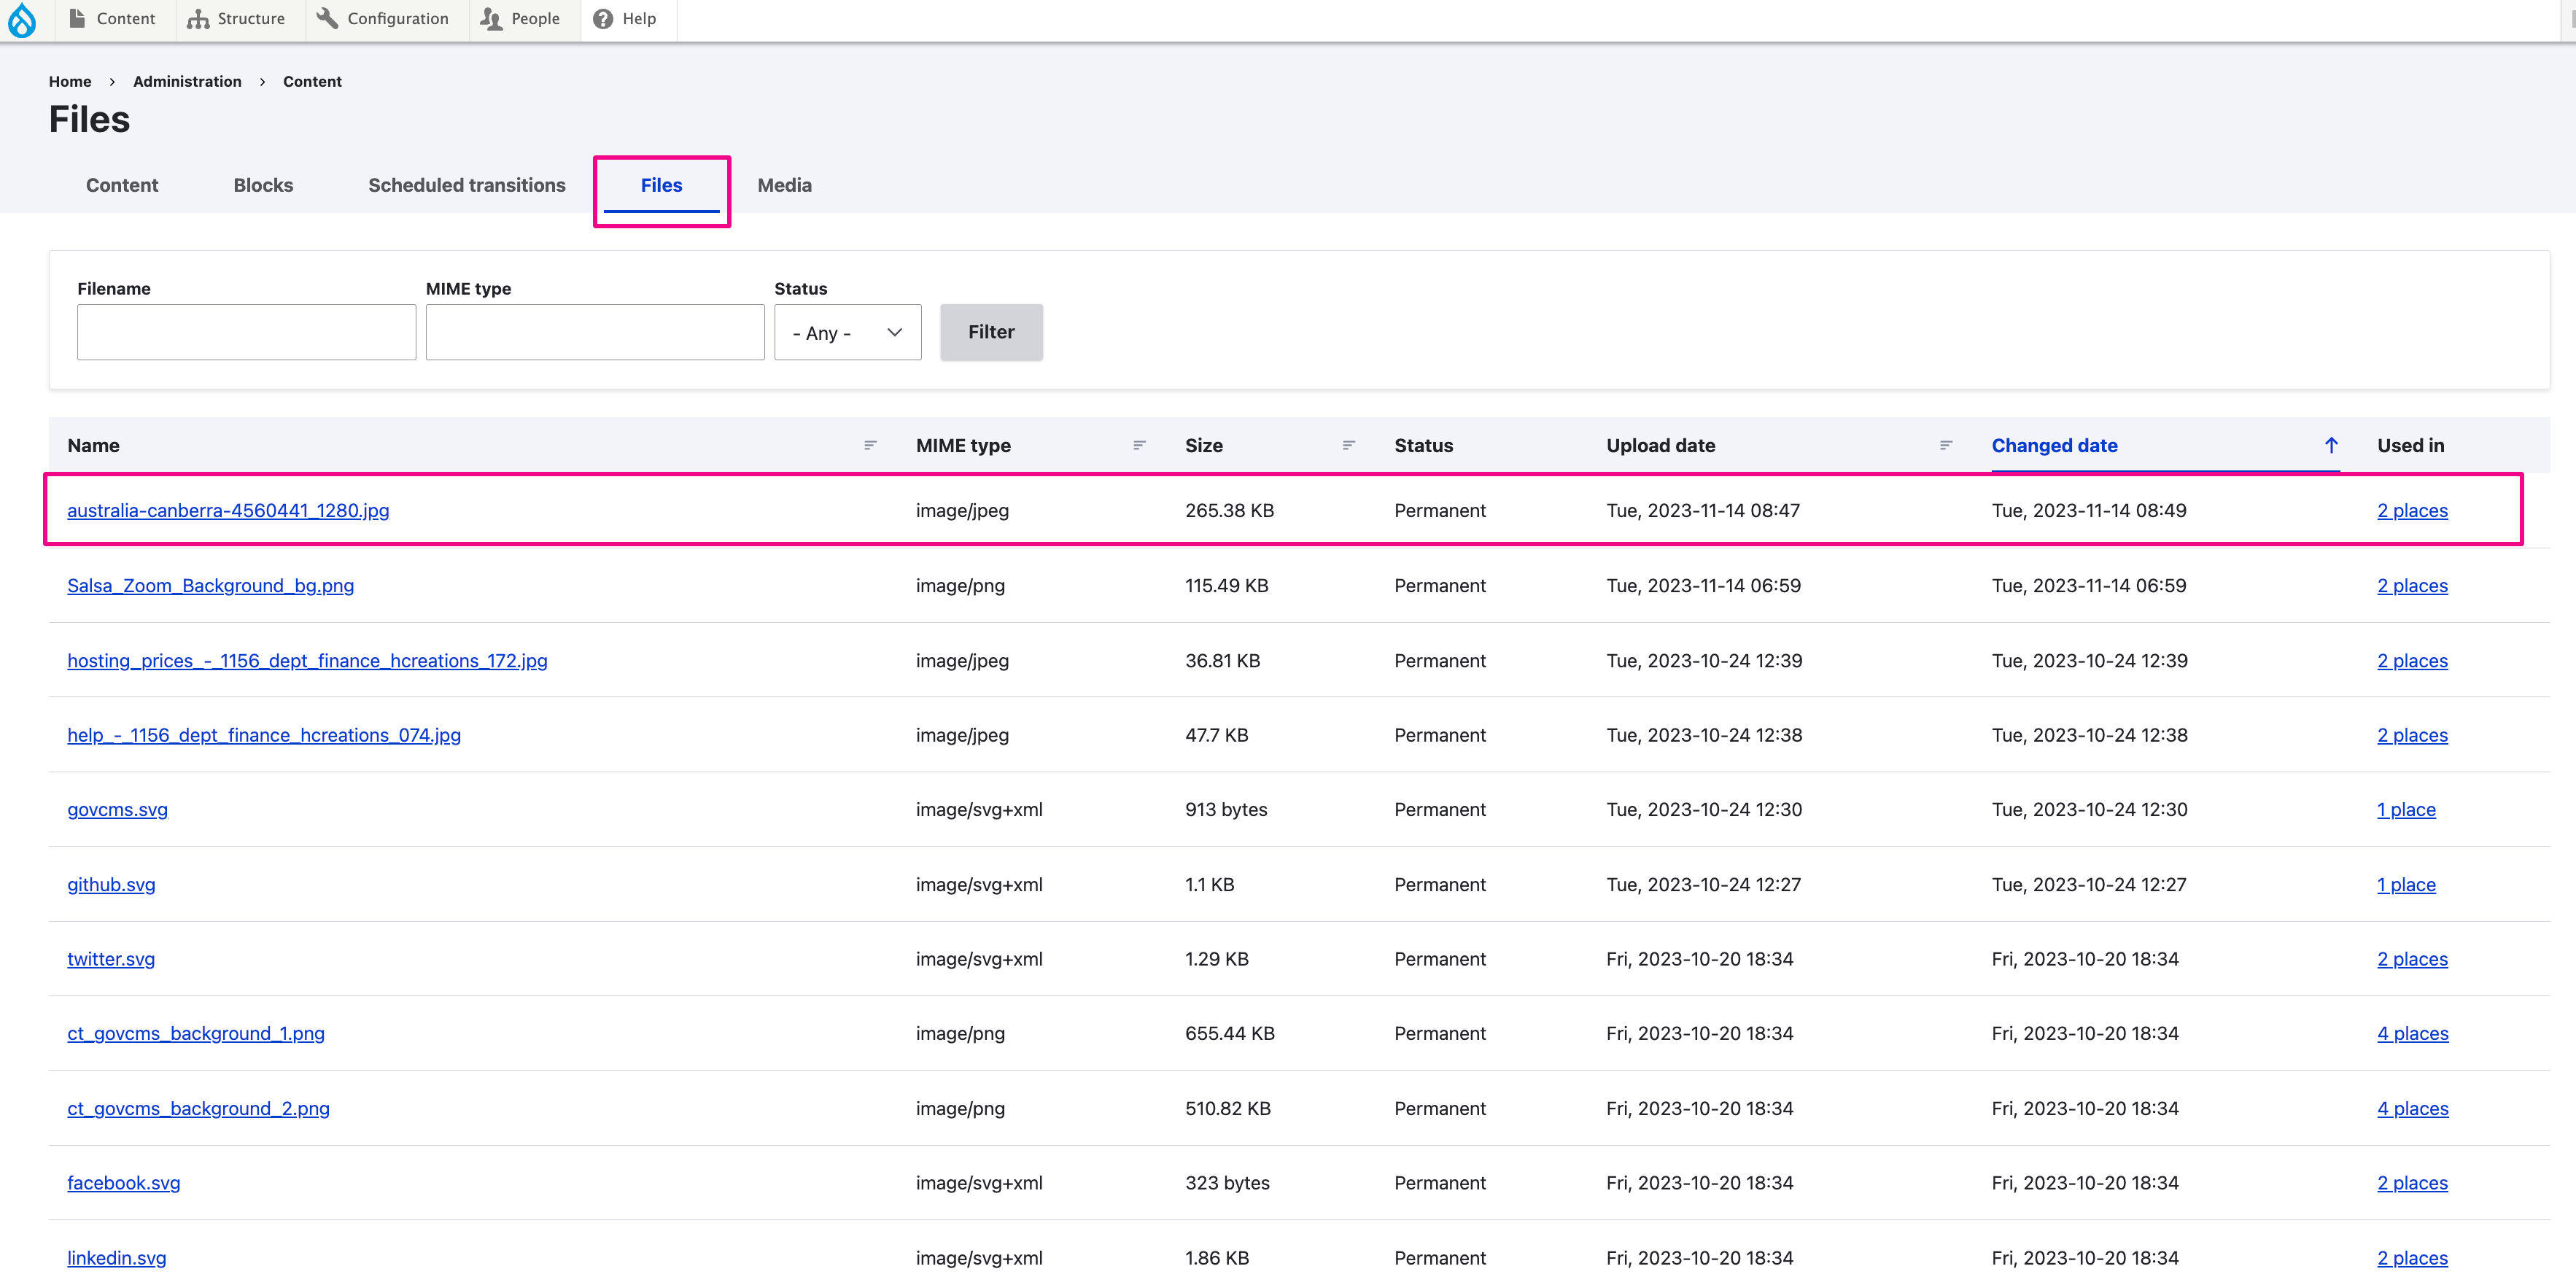
Task: Click the Drupal logo home icon
Action: (x=22, y=19)
